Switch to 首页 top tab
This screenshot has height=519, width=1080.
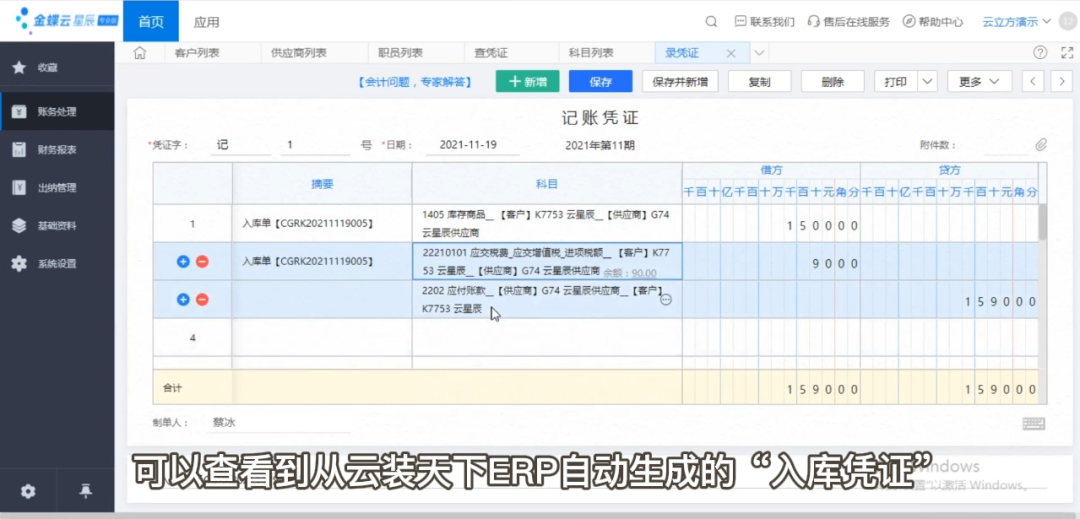point(151,21)
